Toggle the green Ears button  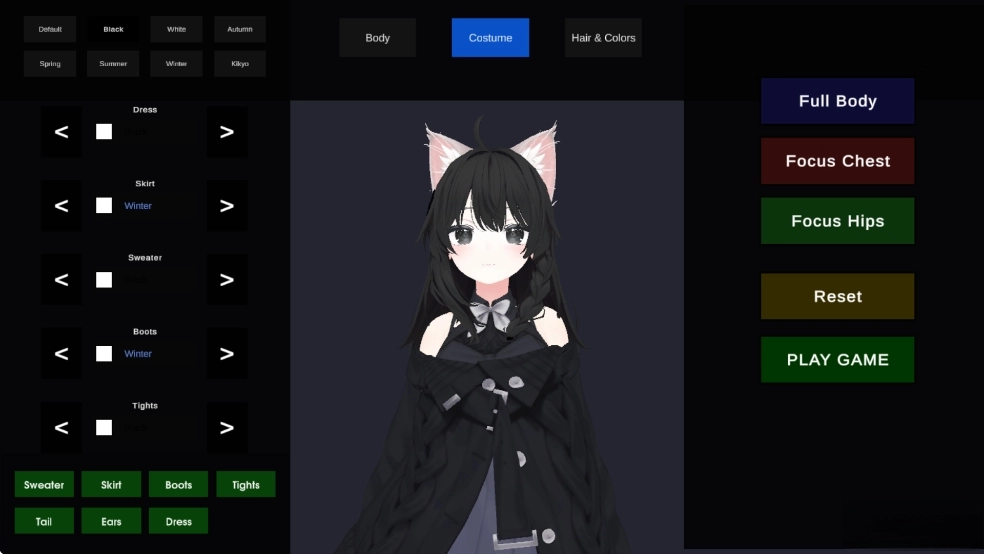point(111,521)
